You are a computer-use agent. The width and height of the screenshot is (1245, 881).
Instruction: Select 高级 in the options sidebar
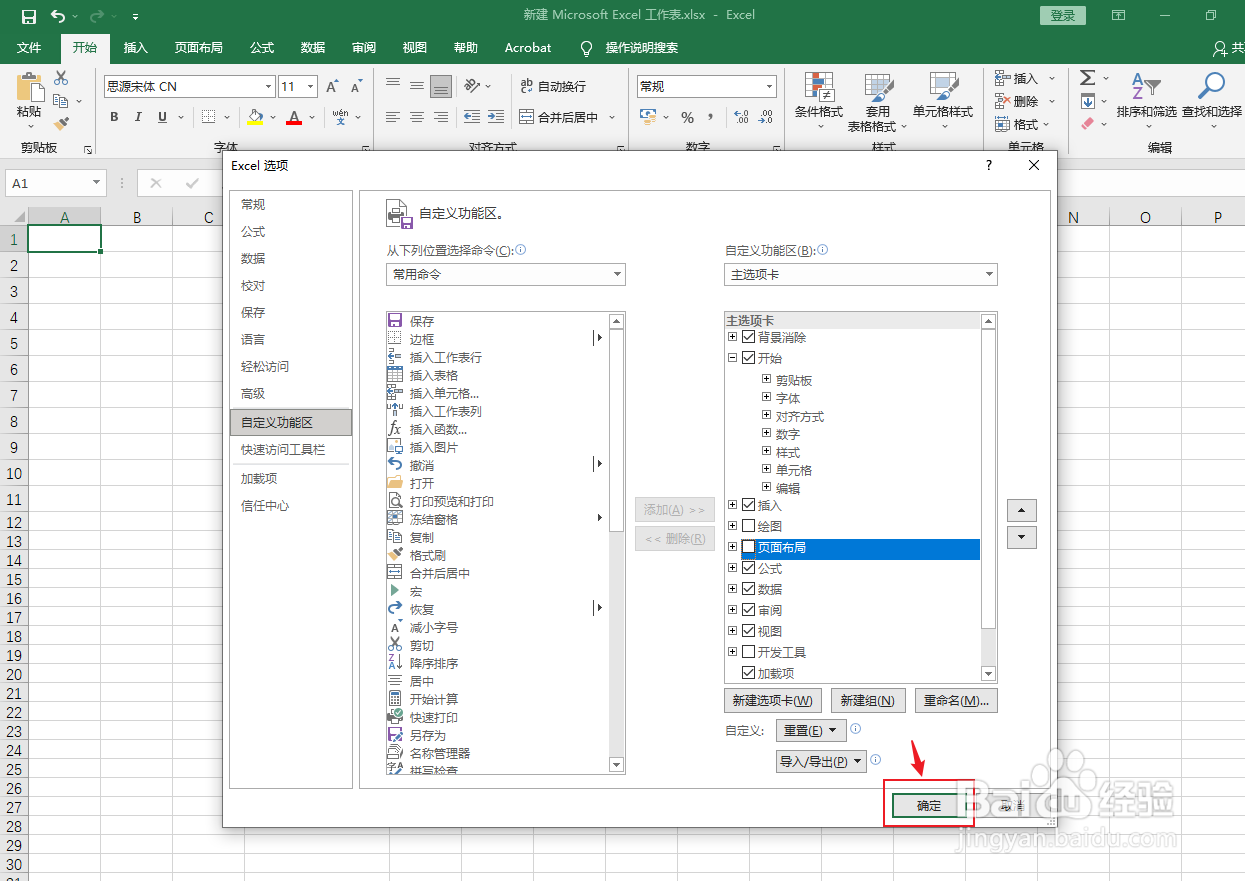291,394
